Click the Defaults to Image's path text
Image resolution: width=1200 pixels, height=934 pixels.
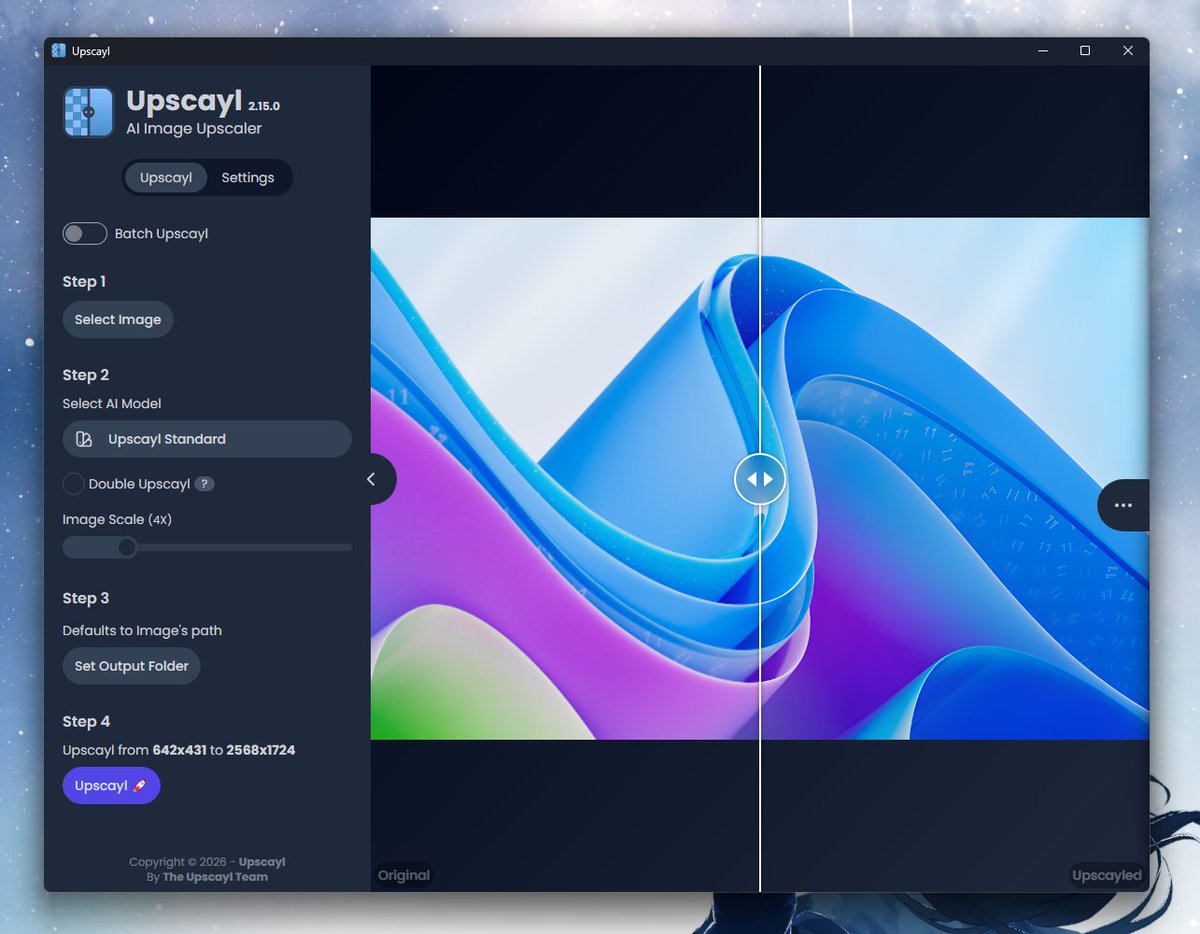[x=142, y=631]
